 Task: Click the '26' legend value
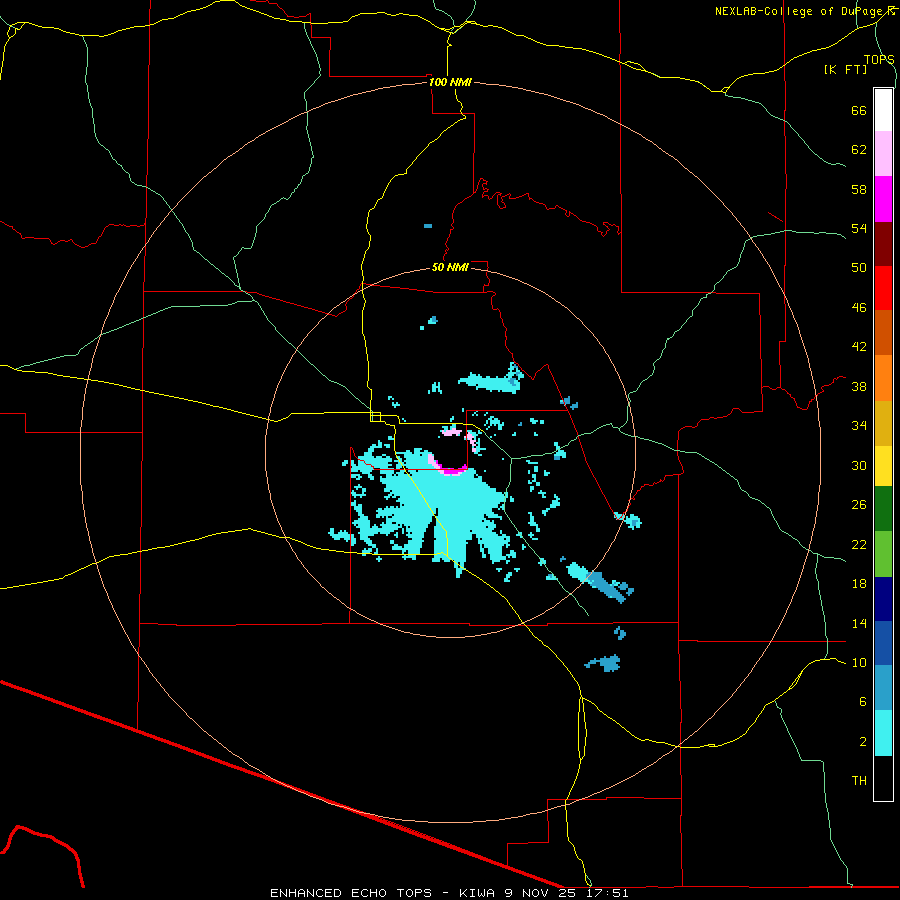pyautogui.click(x=859, y=505)
